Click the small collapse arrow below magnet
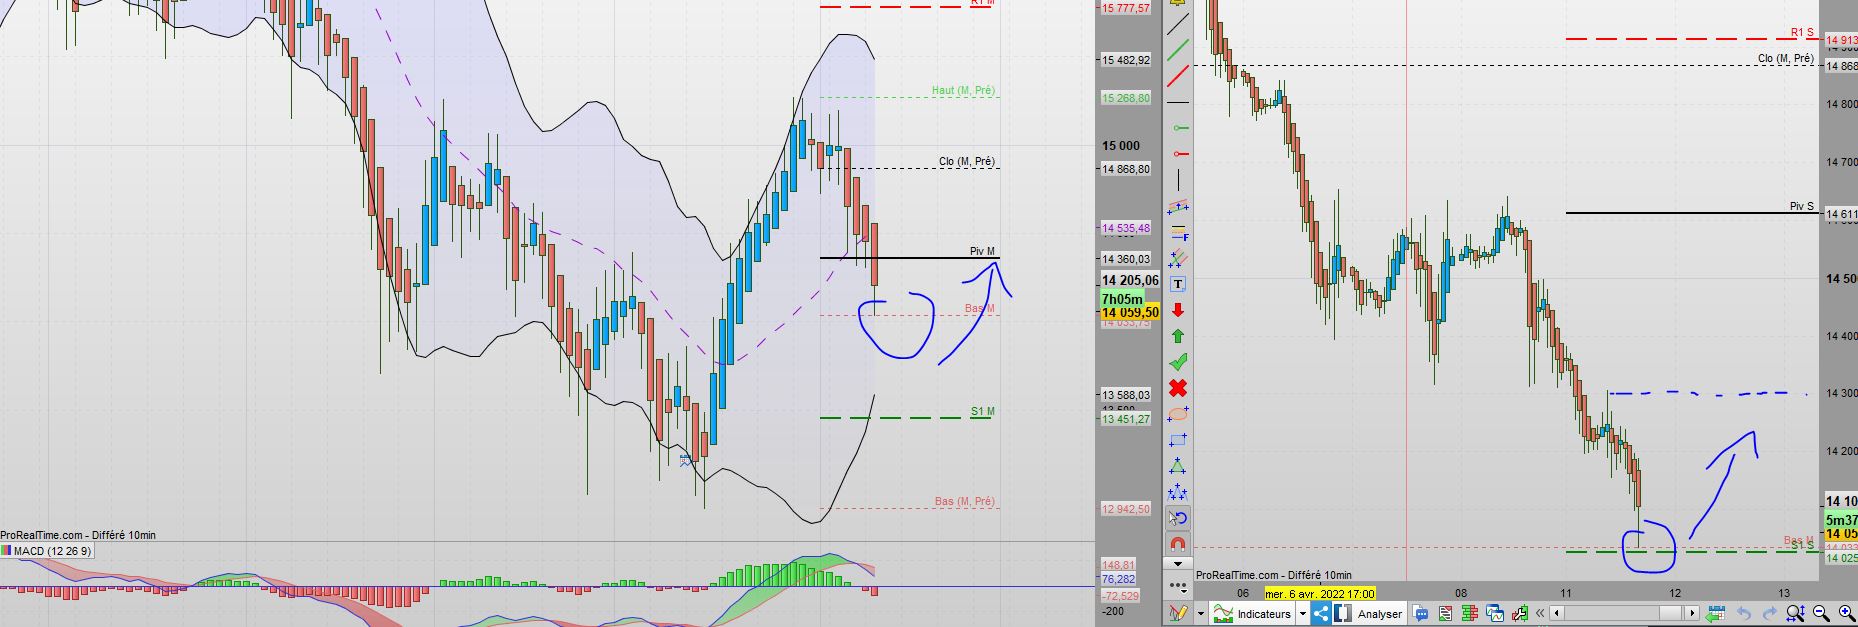 pos(1178,564)
